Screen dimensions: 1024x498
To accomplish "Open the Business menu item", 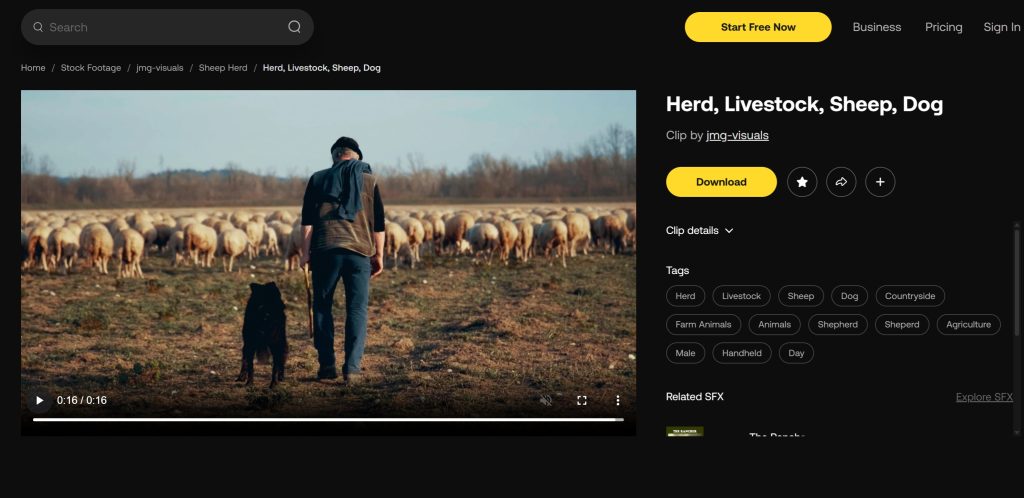I will click(876, 27).
